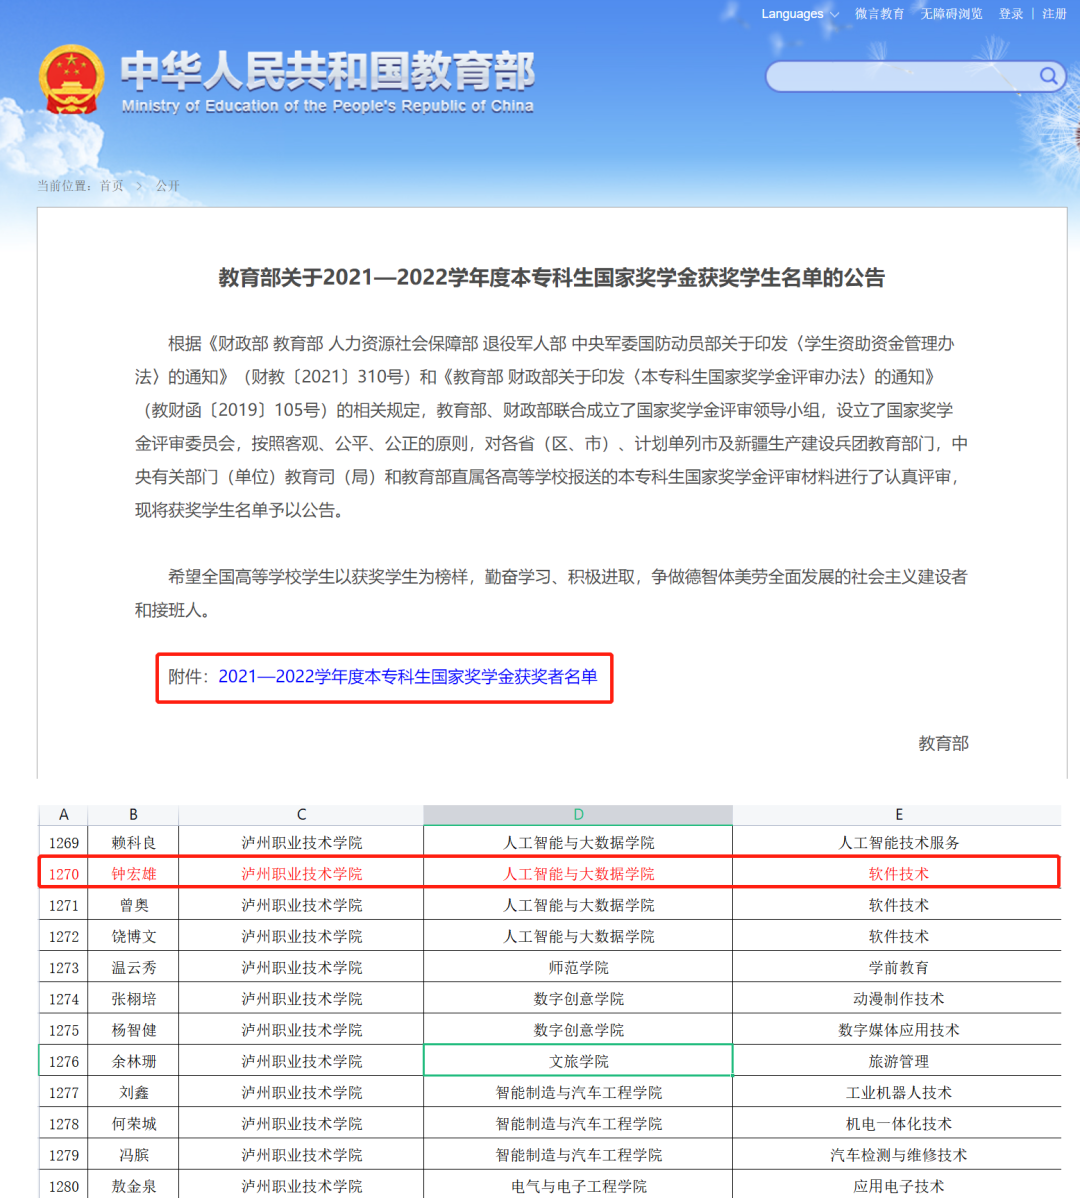Select the cell containing 1280
The width and height of the screenshot is (1080, 1198).
pos(63,1186)
